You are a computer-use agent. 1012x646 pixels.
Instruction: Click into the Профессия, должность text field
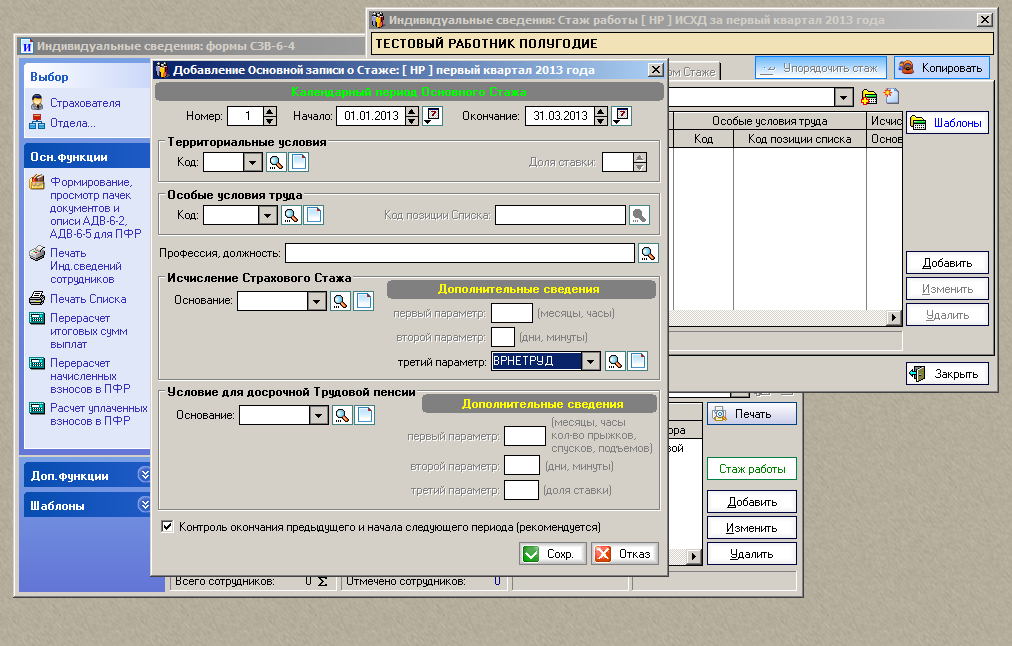459,253
